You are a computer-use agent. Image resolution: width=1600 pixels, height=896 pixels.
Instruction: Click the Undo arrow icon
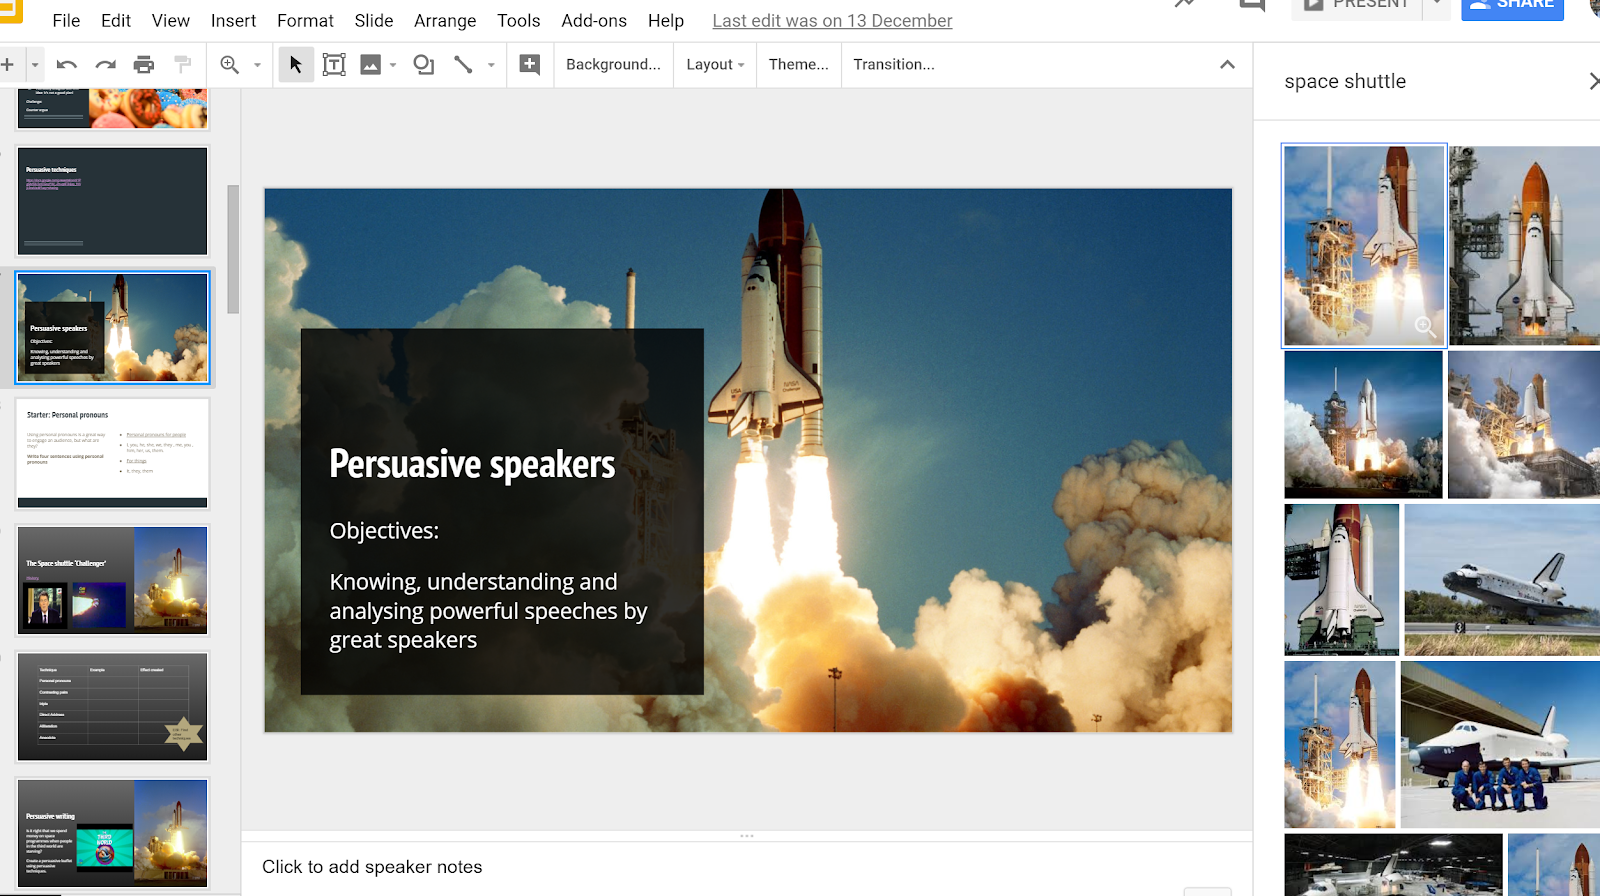pyautogui.click(x=67, y=65)
